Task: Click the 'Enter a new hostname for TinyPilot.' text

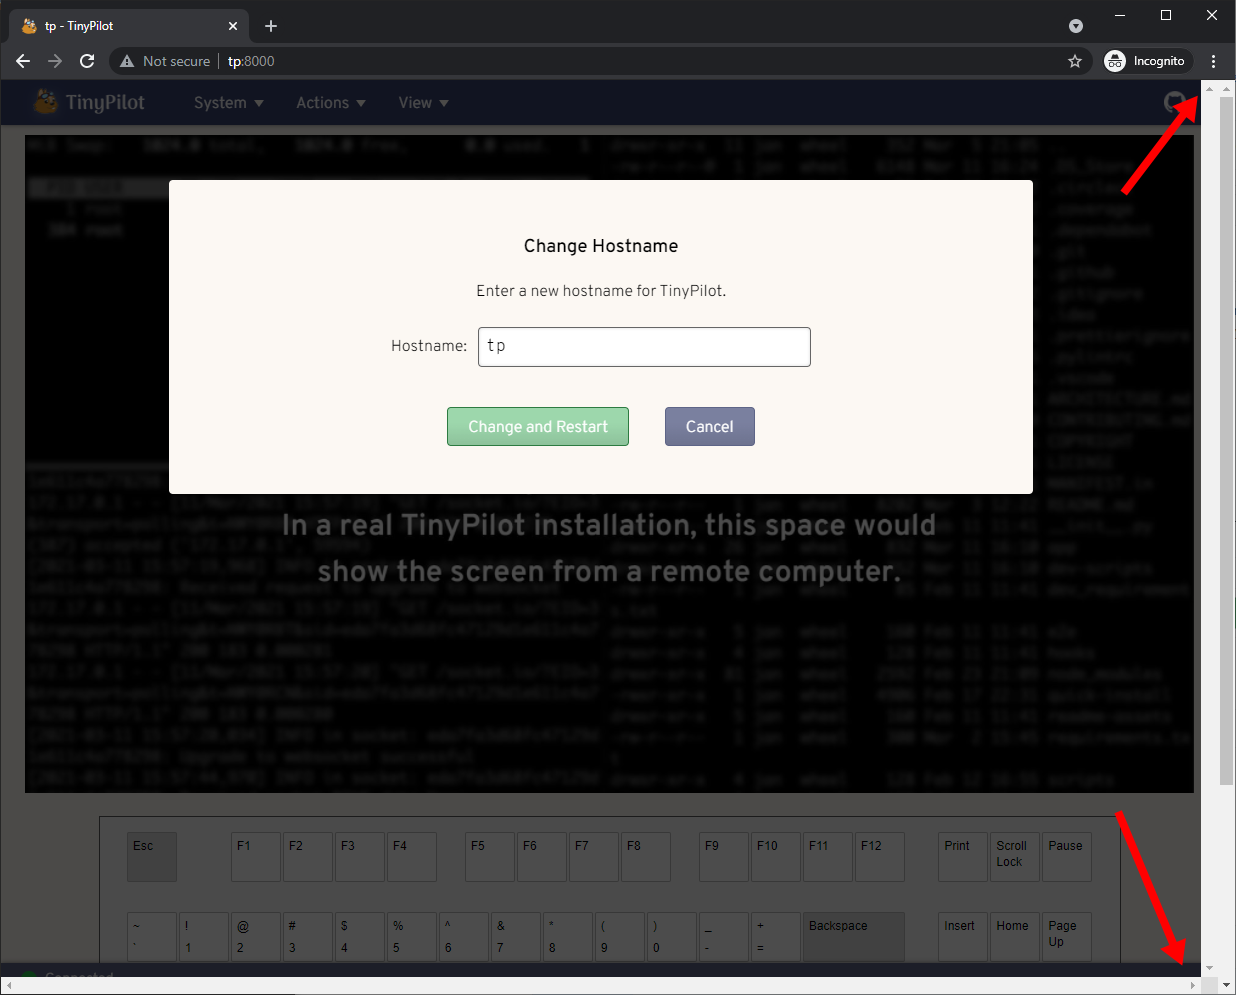Action: pyautogui.click(x=601, y=291)
